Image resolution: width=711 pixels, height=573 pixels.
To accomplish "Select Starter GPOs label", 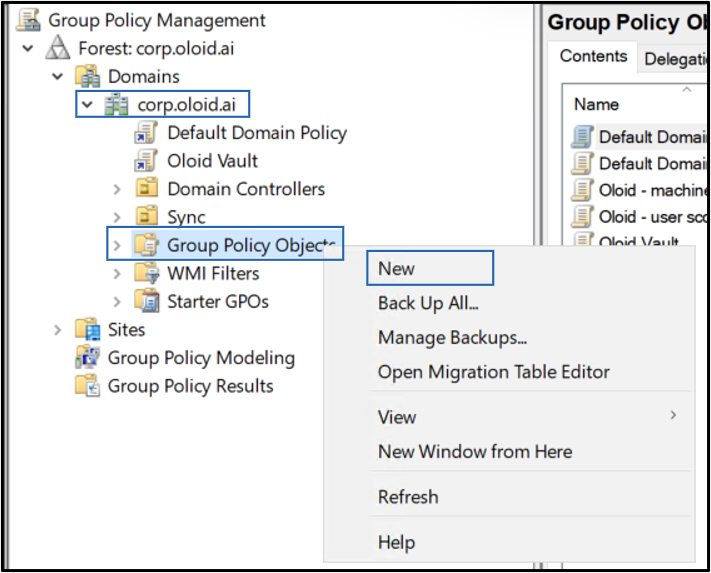I will [218, 301].
